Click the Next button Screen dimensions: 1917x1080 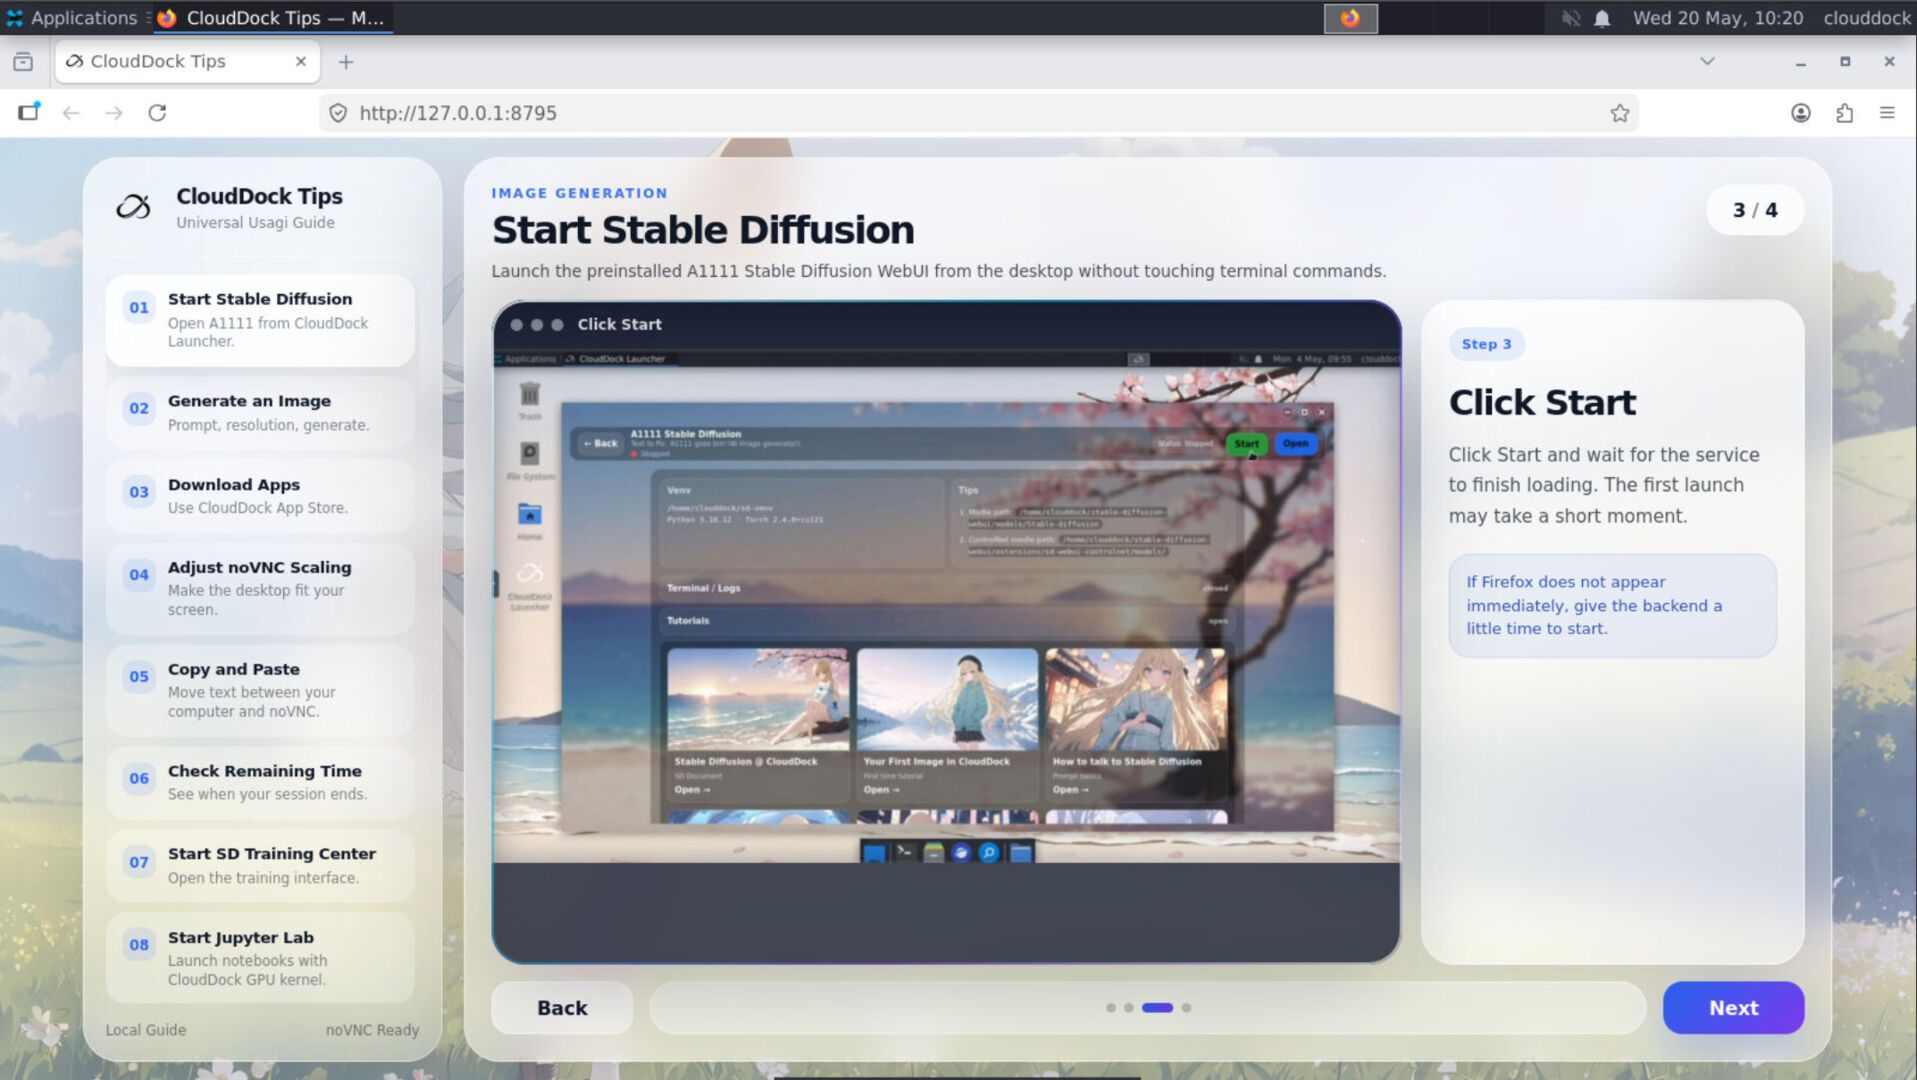[1733, 1008]
